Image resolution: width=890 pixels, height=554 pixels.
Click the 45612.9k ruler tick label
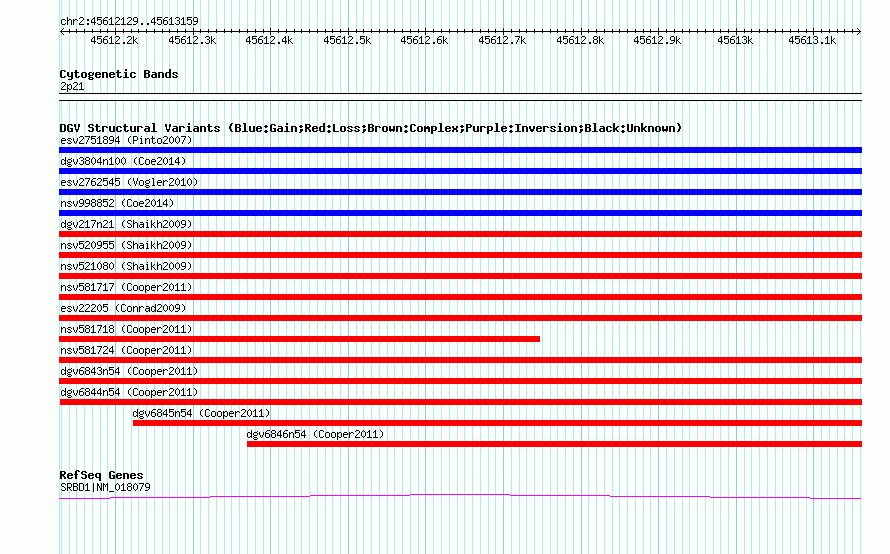coord(657,40)
